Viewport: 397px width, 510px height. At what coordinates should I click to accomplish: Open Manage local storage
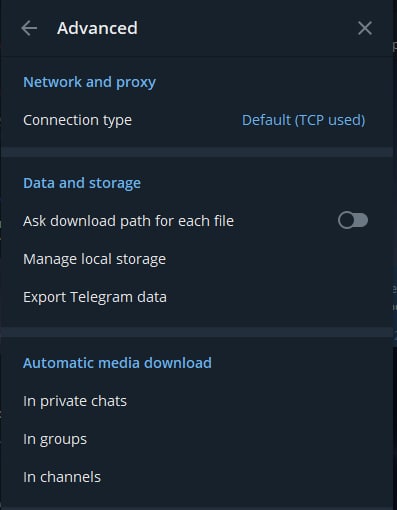click(x=197, y=259)
